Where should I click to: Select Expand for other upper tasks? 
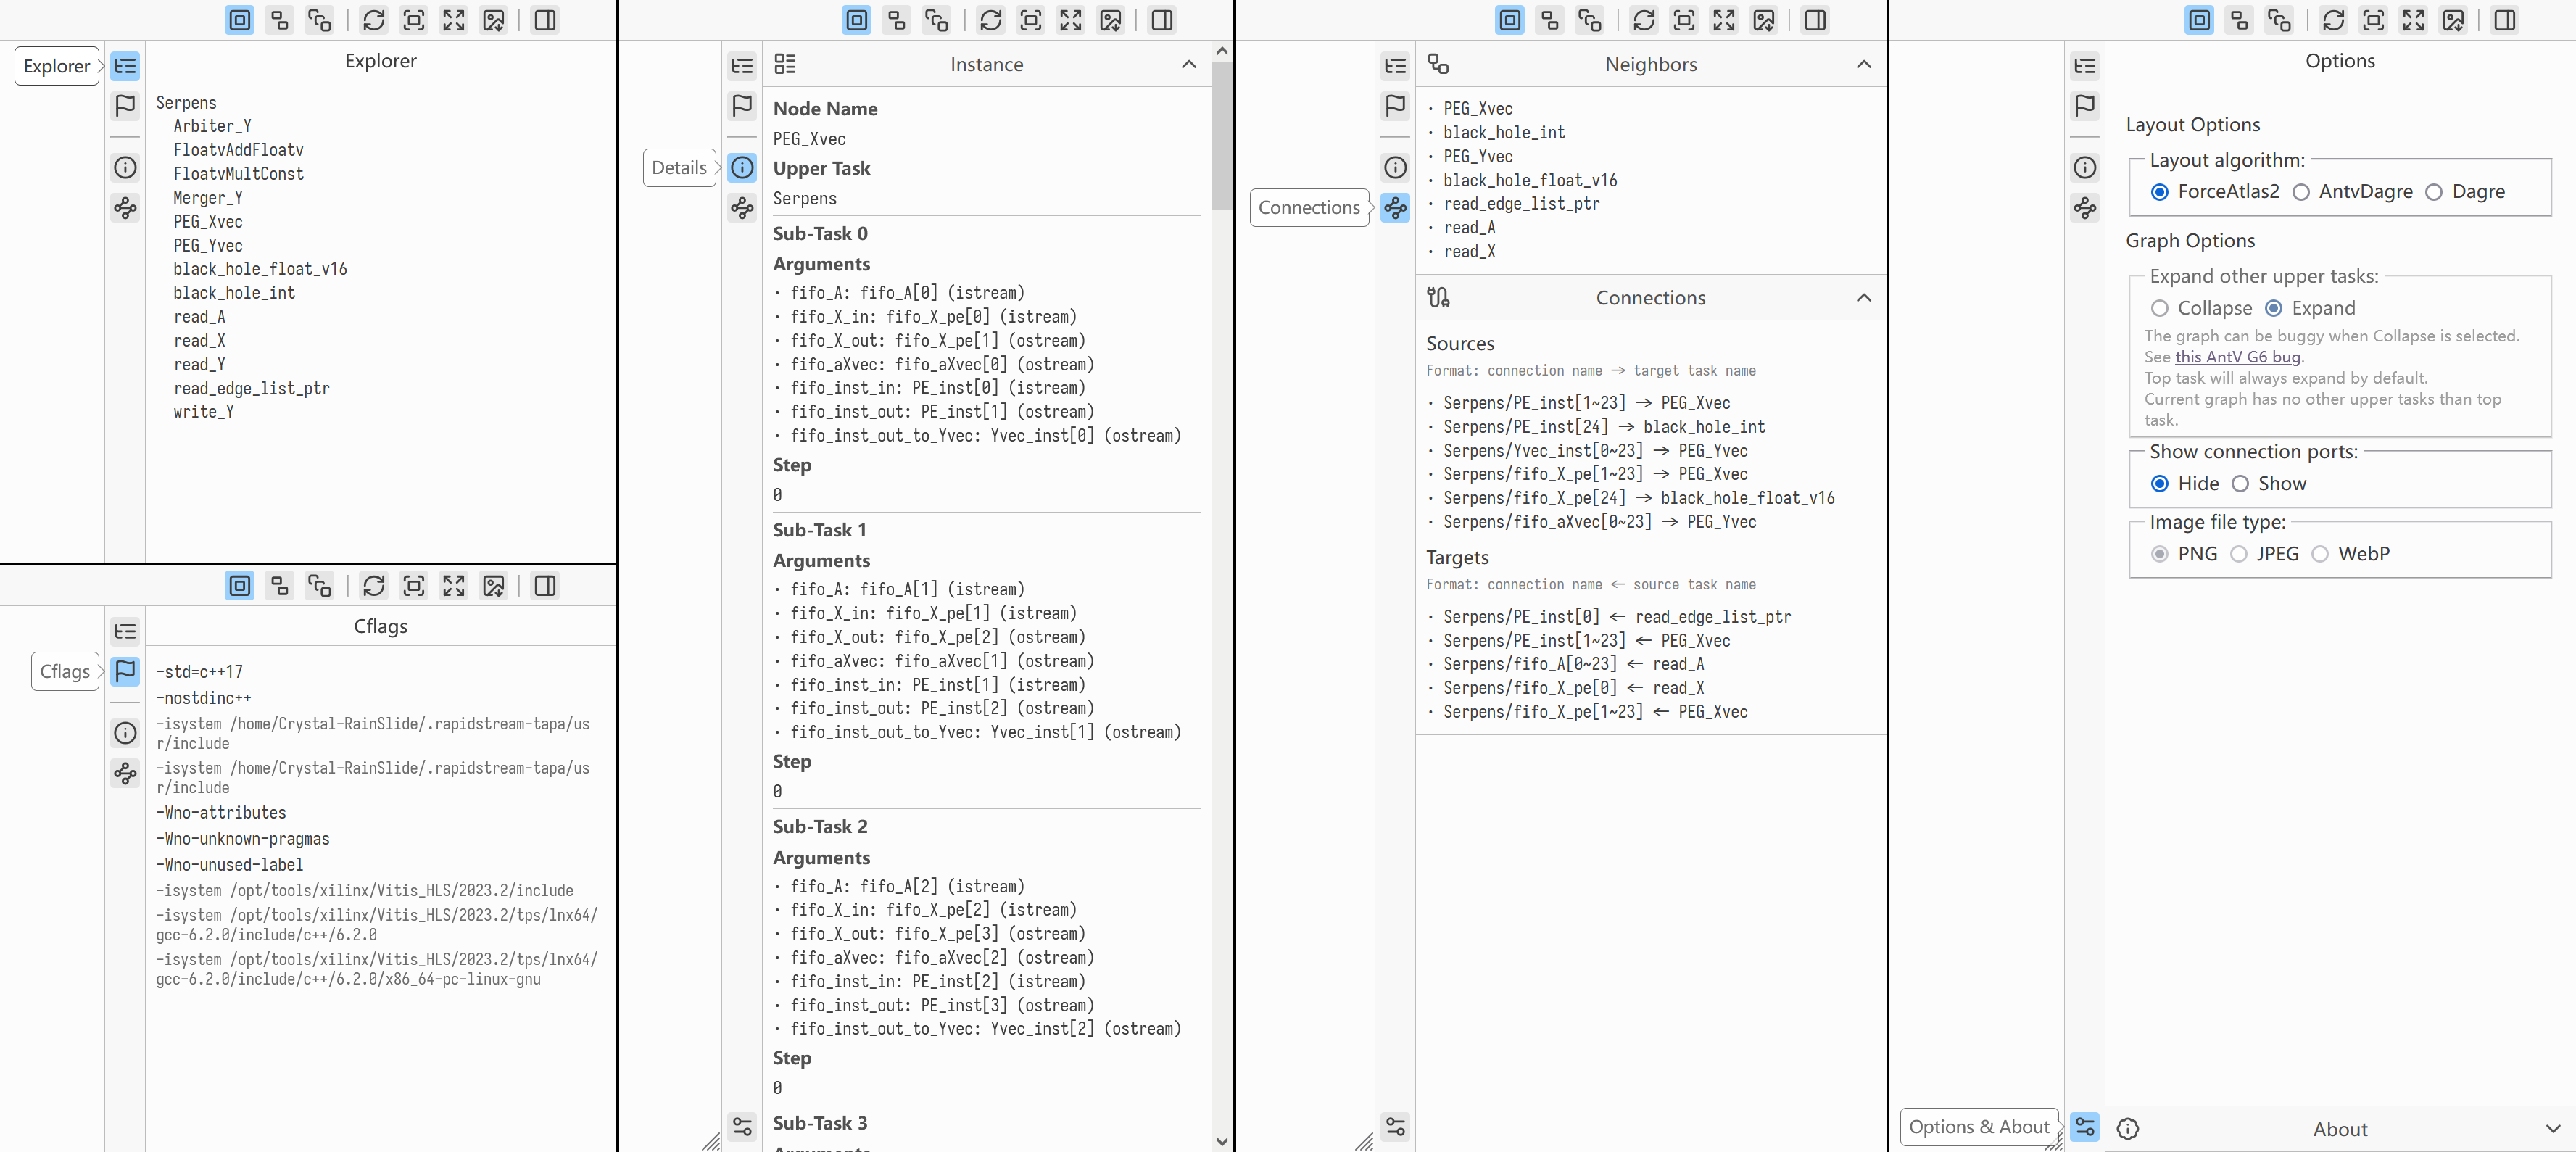click(2274, 308)
